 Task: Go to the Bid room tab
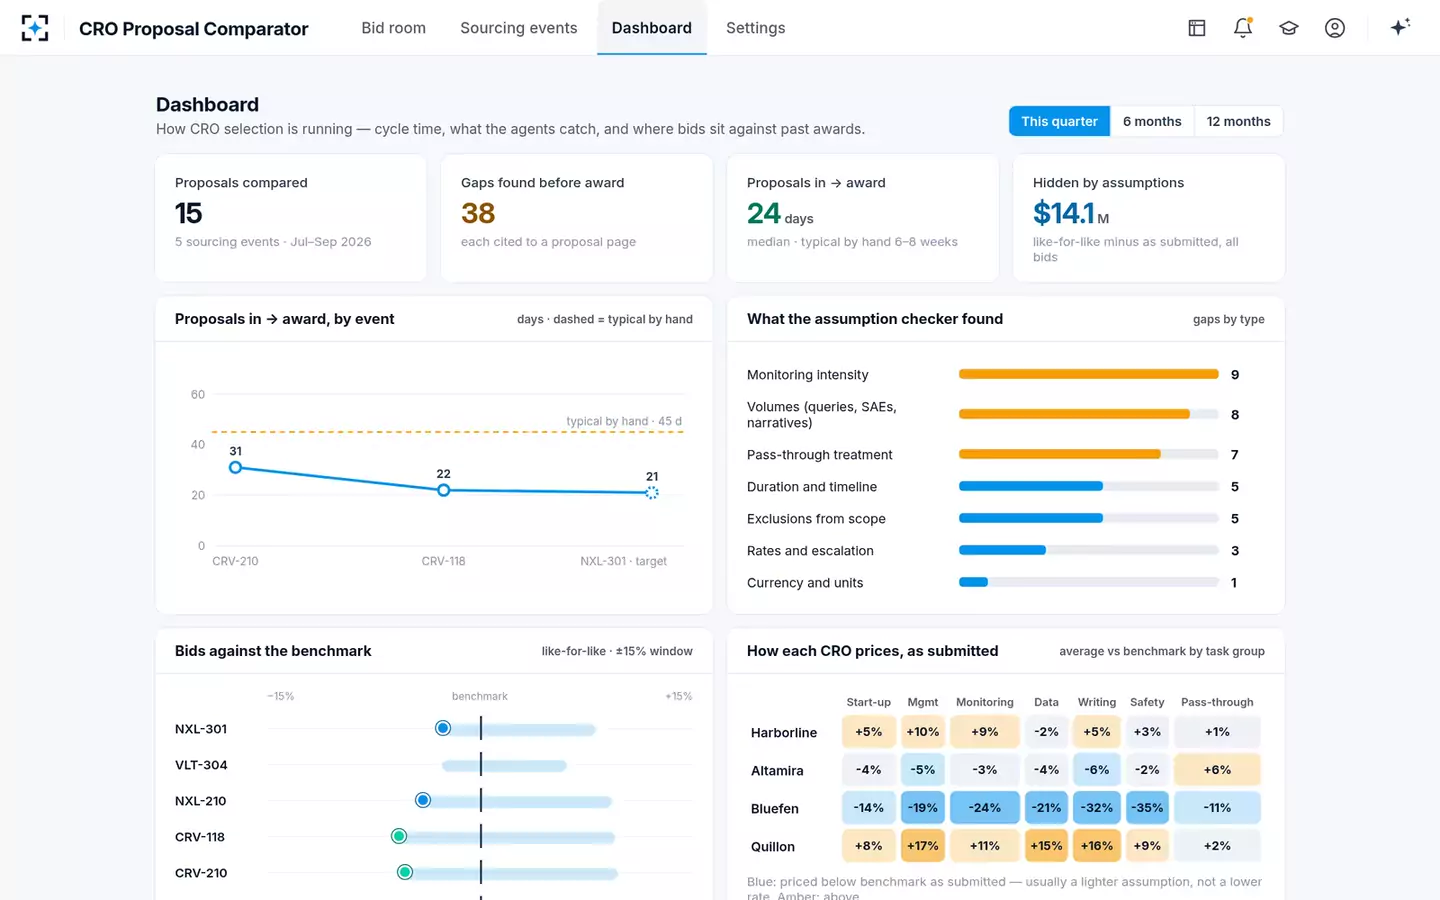(393, 28)
